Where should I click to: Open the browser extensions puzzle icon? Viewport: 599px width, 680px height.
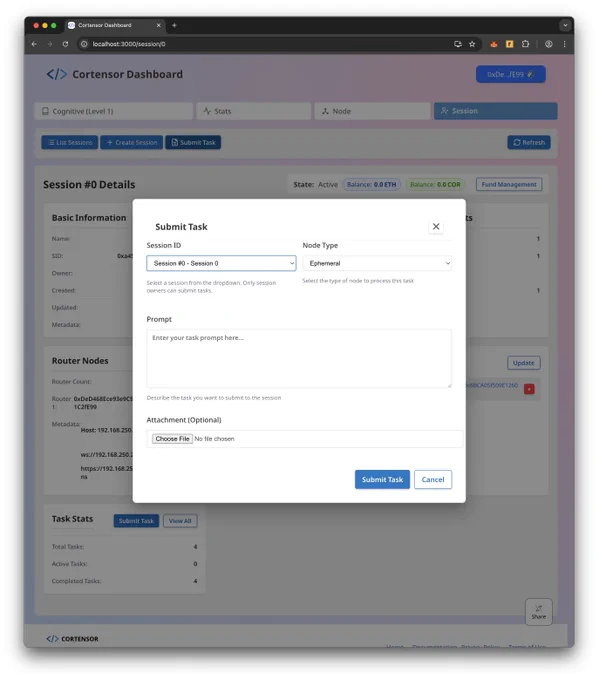click(x=525, y=44)
